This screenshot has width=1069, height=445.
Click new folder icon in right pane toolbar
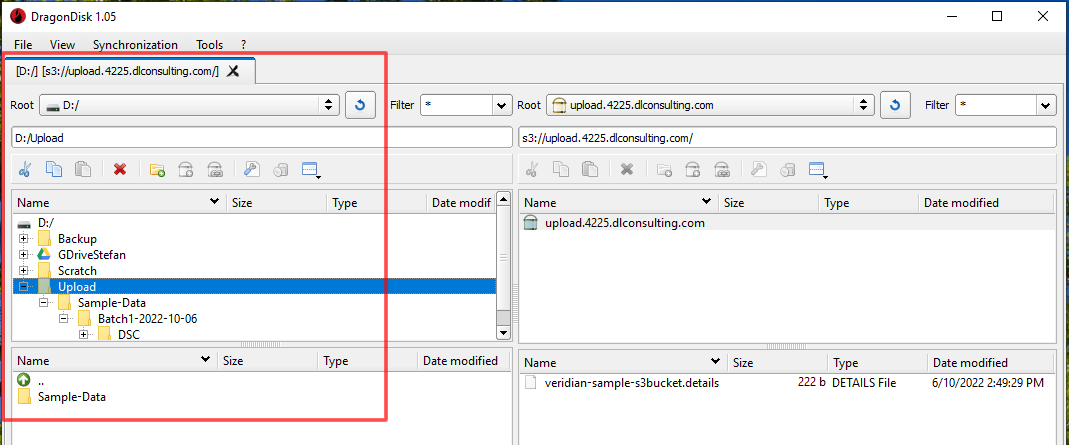pyautogui.click(x=665, y=170)
